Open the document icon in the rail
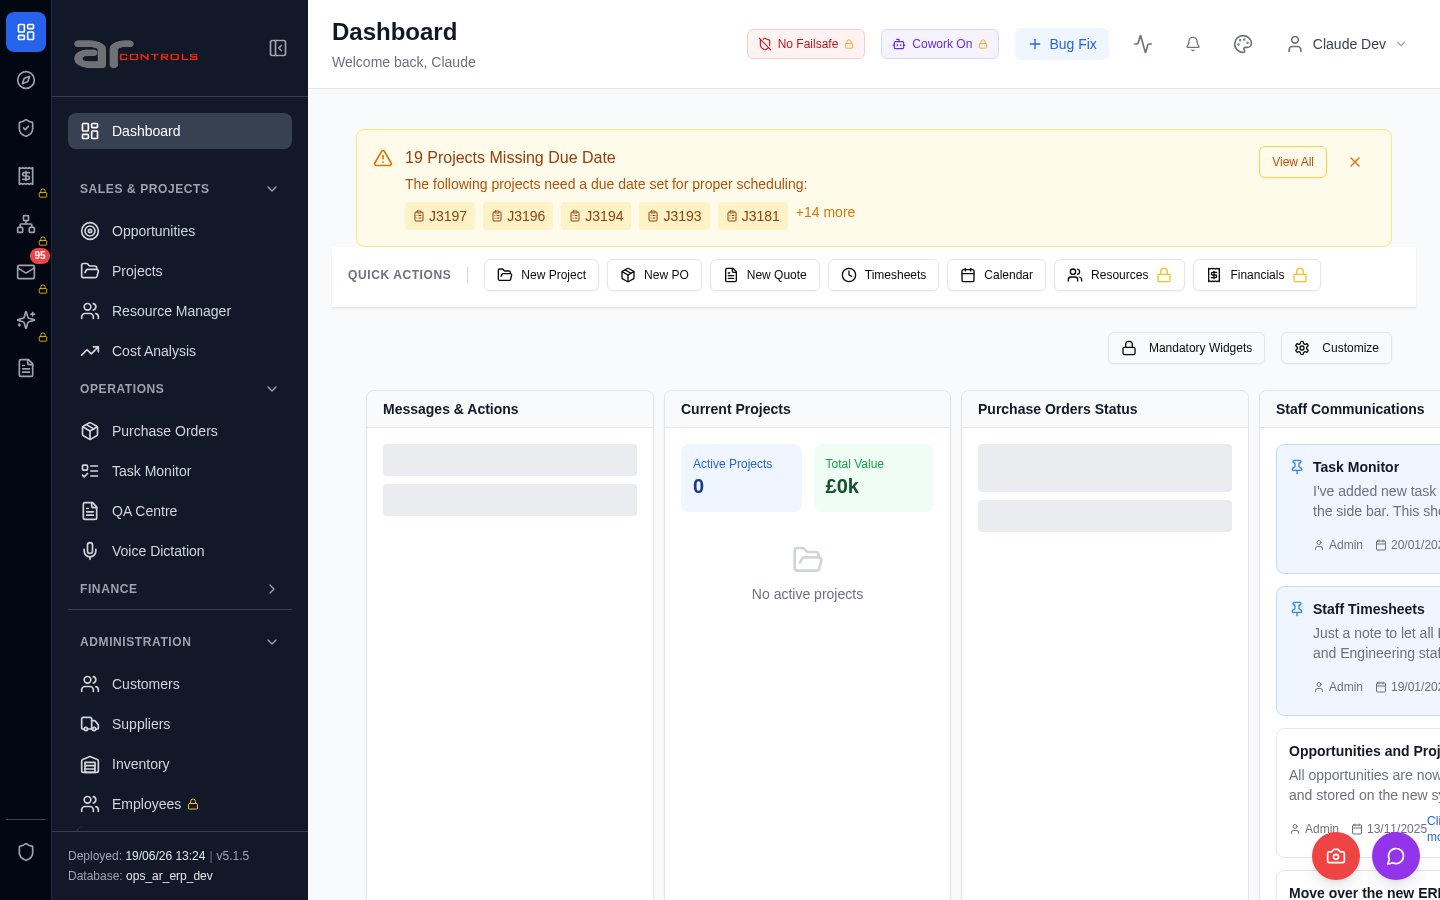This screenshot has width=1440, height=900. click(26, 368)
